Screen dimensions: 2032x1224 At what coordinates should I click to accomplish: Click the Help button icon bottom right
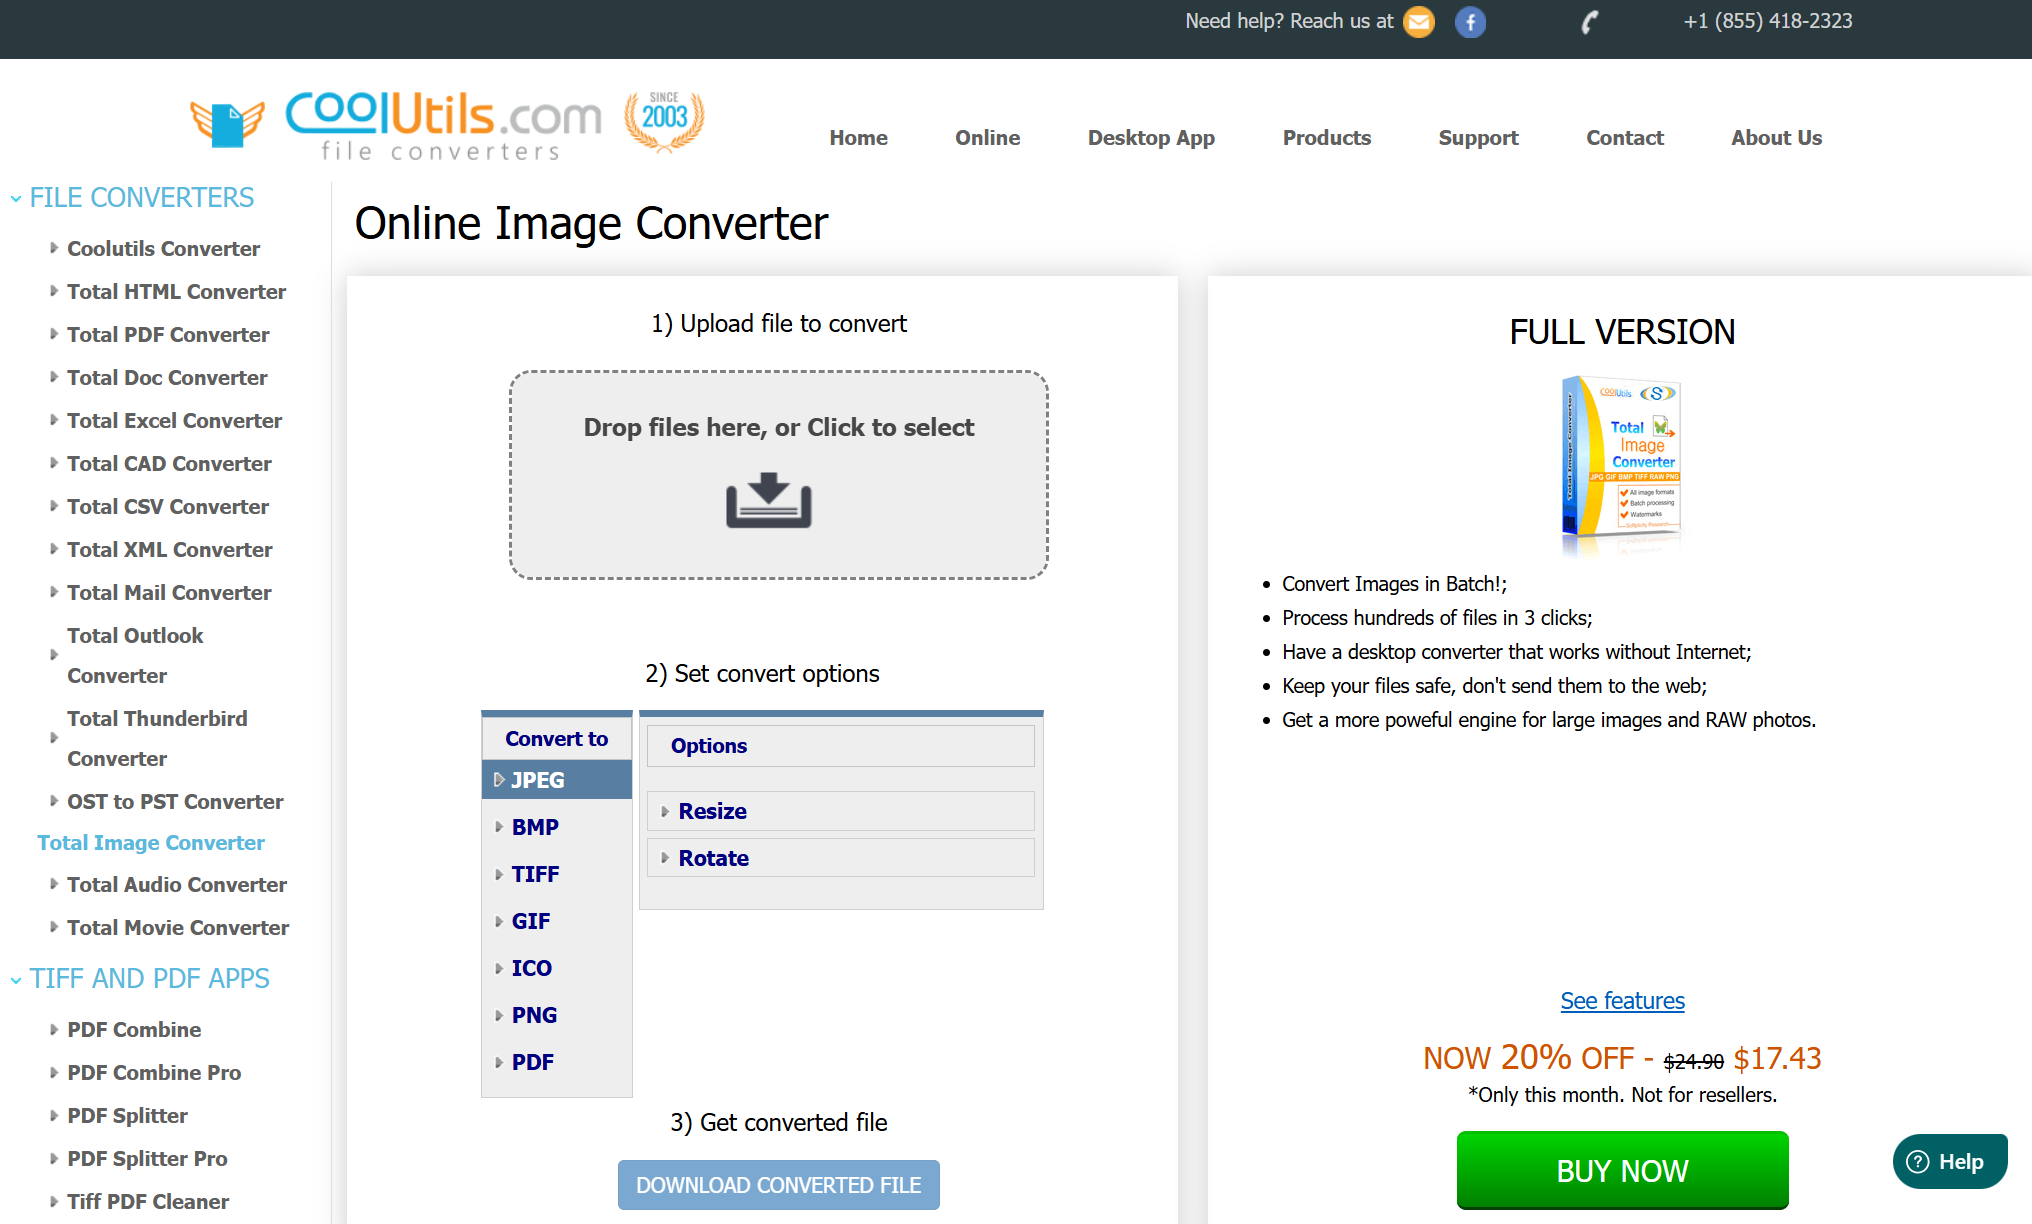pos(1923,1170)
